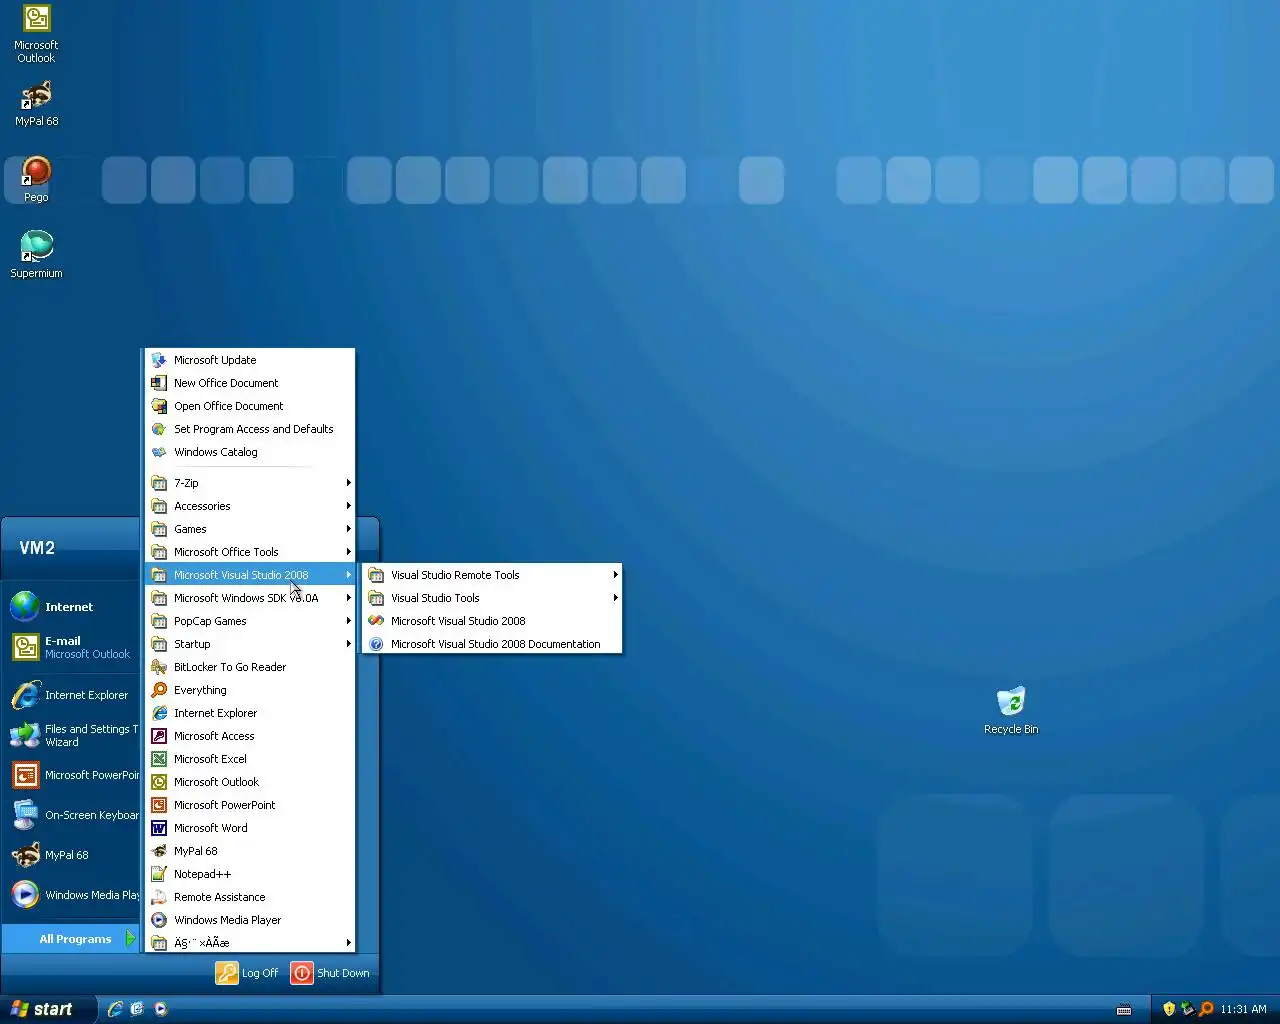Viewport: 1280px width, 1024px height.
Task: Click the Notepad++ icon
Action: [159, 874]
